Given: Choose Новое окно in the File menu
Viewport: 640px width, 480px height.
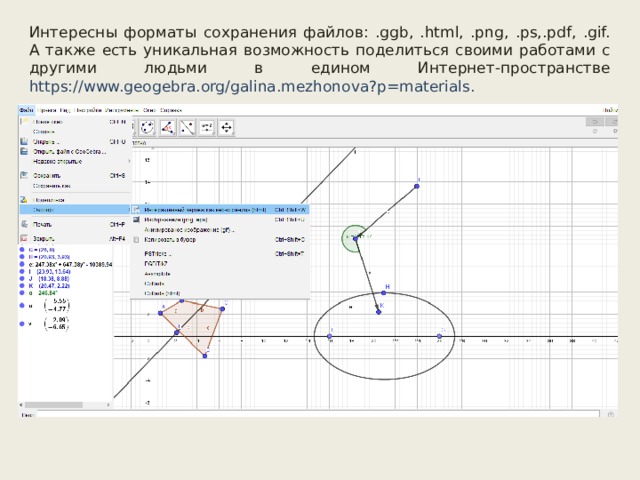Looking at the screenshot, I should (75, 122).
